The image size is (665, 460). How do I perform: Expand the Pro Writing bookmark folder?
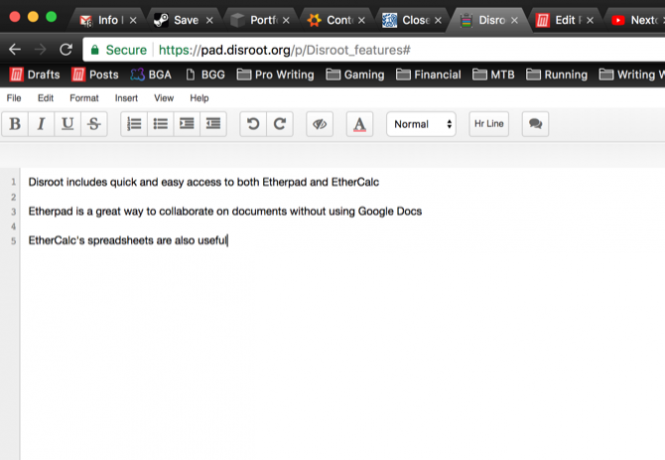click(x=275, y=75)
